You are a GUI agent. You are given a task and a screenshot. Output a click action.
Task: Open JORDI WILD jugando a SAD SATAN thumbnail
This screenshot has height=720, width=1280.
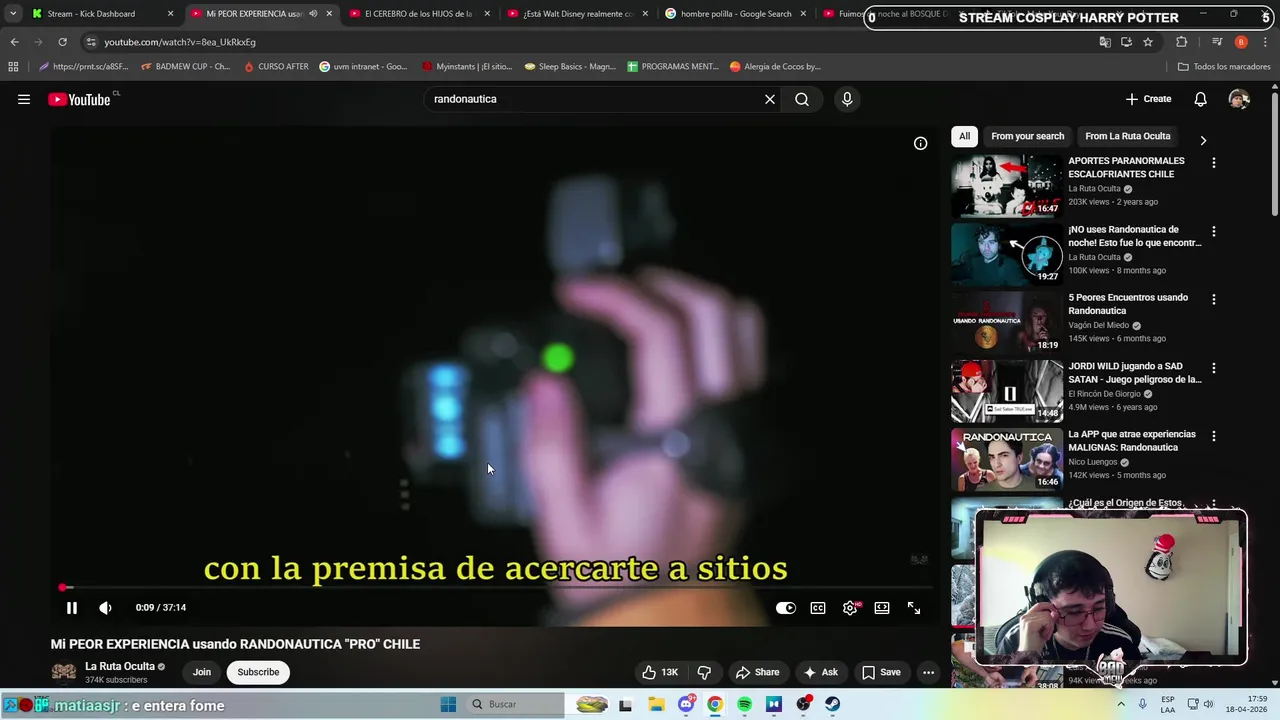(x=1007, y=391)
